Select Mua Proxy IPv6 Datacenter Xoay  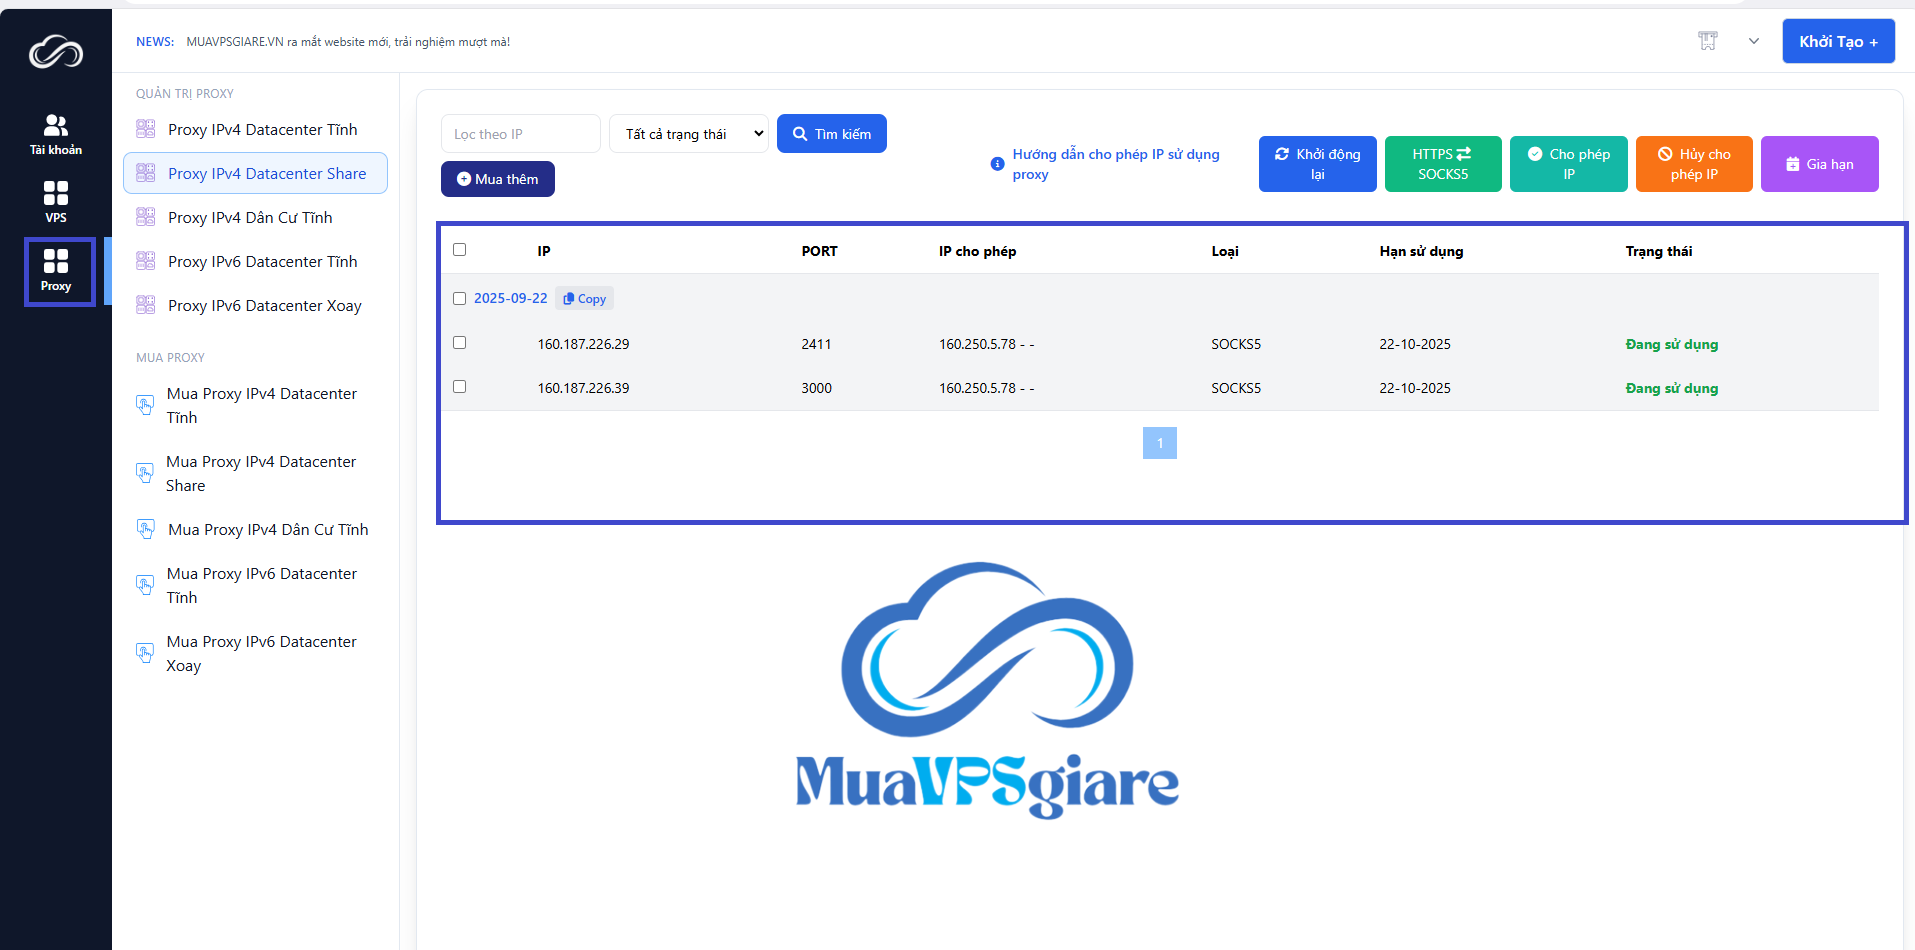[261, 654]
